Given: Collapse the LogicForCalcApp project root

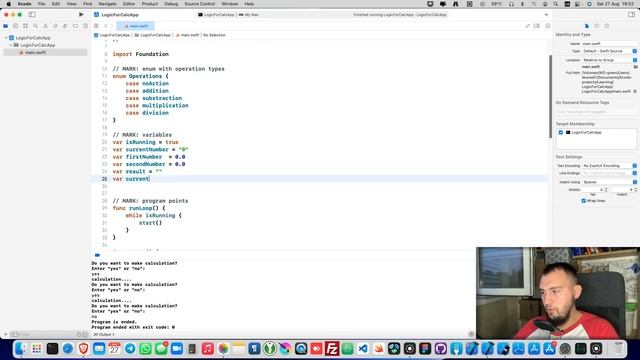Looking at the screenshot, I should [x=6, y=38].
